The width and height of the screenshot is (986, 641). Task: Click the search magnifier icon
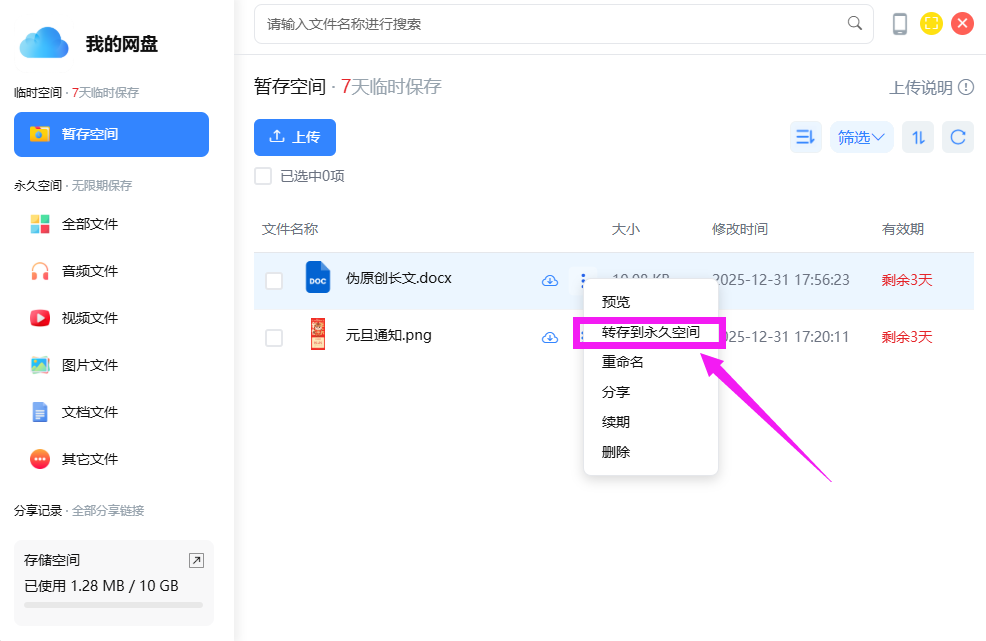coord(855,23)
